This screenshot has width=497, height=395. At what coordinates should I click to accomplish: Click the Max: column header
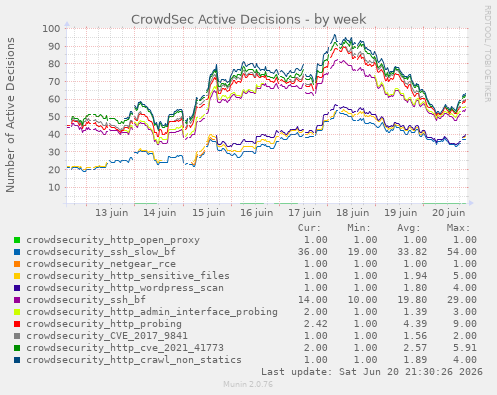(x=458, y=228)
